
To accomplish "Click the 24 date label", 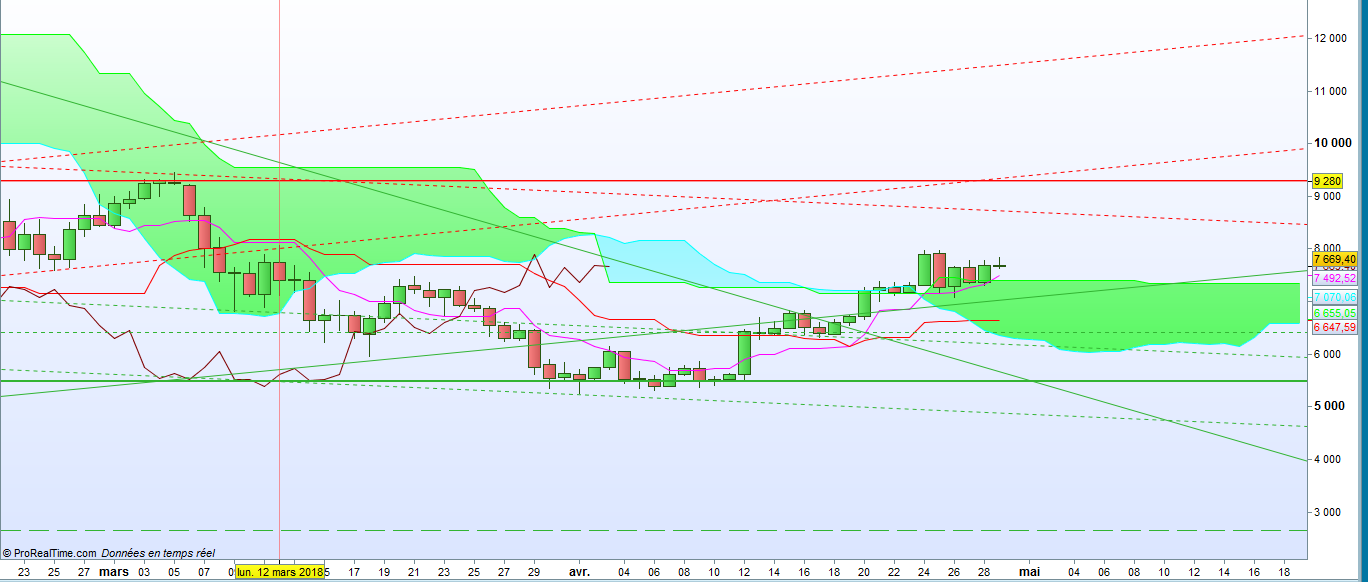I will [924, 572].
